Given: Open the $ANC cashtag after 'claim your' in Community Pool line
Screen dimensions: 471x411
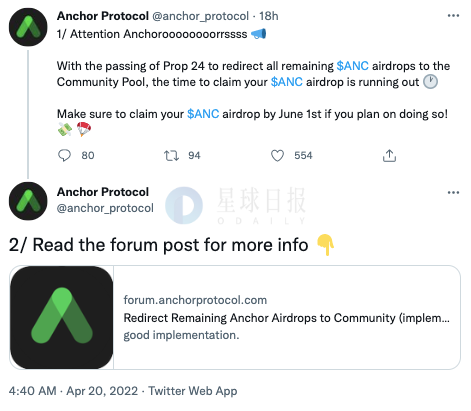Looking at the screenshot, I should click(x=287, y=82).
